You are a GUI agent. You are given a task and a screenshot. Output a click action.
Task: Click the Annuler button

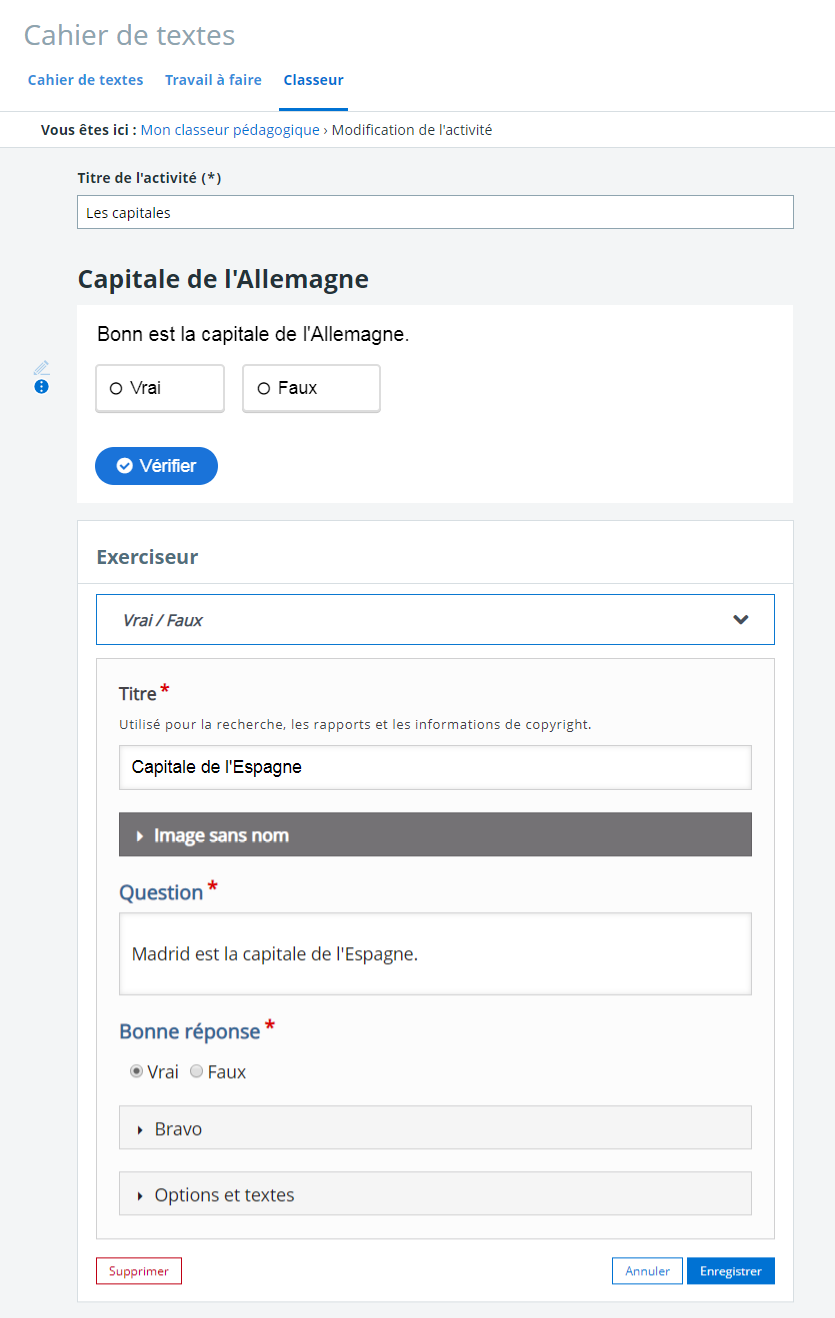(x=647, y=1271)
